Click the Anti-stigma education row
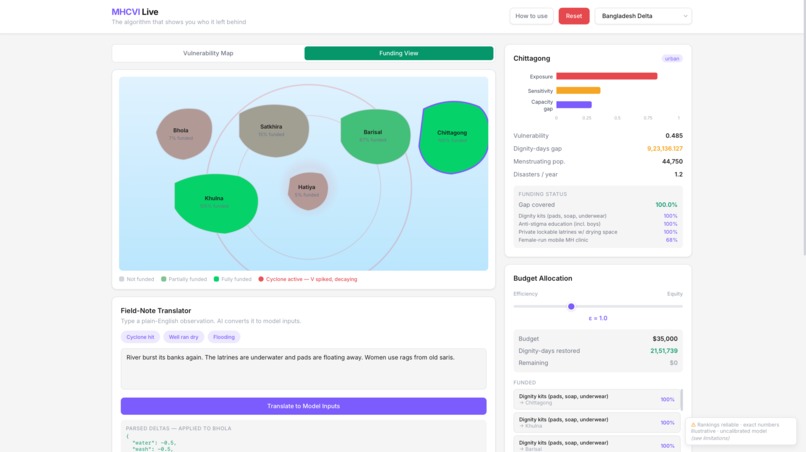Image resolution: width=806 pixels, height=452 pixels. pos(597,224)
